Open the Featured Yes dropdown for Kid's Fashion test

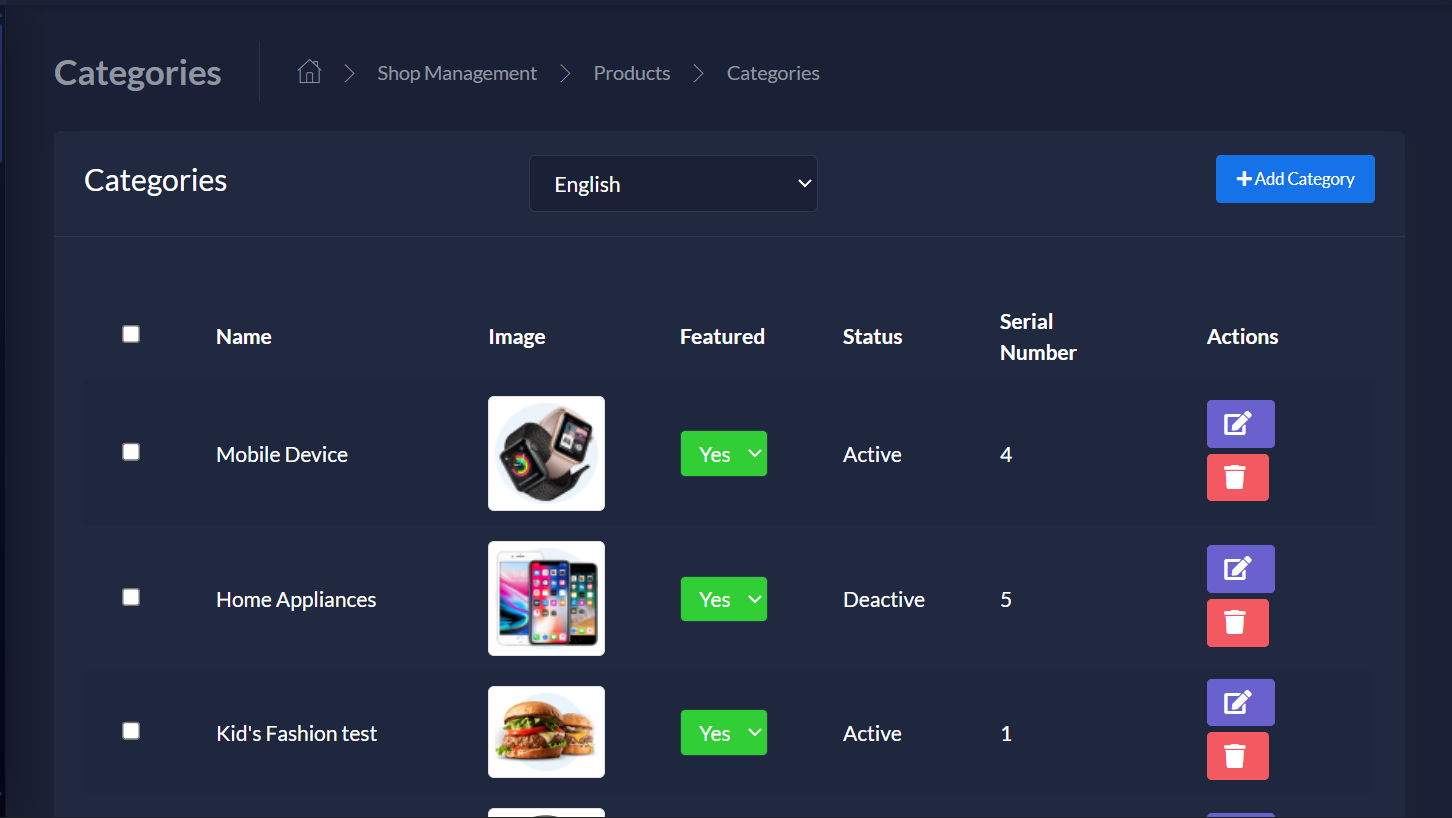[x=723, y=732]
